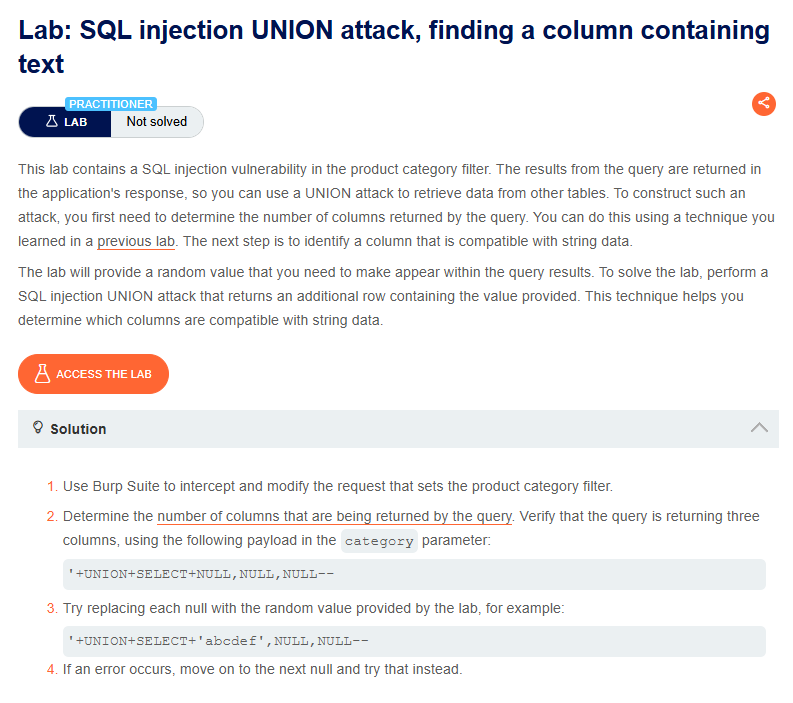Image resolution: width=793 pixels, height=703 pixels.
Task: Click the flask icon in LAB badge
Action: pyautogui.click(x=52, y=121)
